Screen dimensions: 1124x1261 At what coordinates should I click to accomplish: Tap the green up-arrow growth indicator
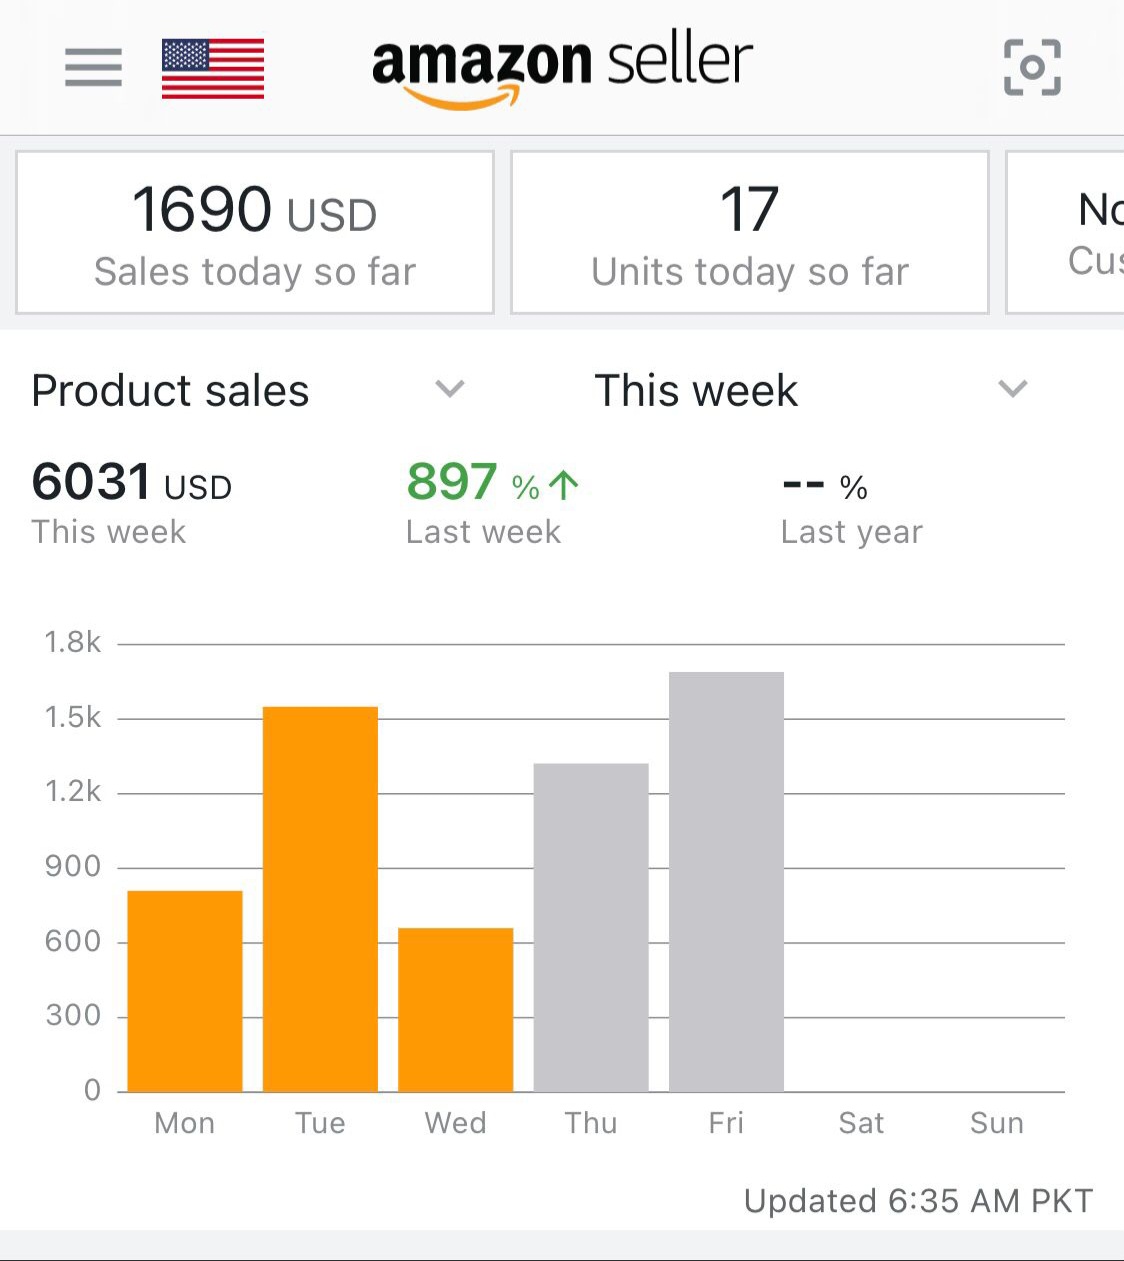tap(564, 486)
